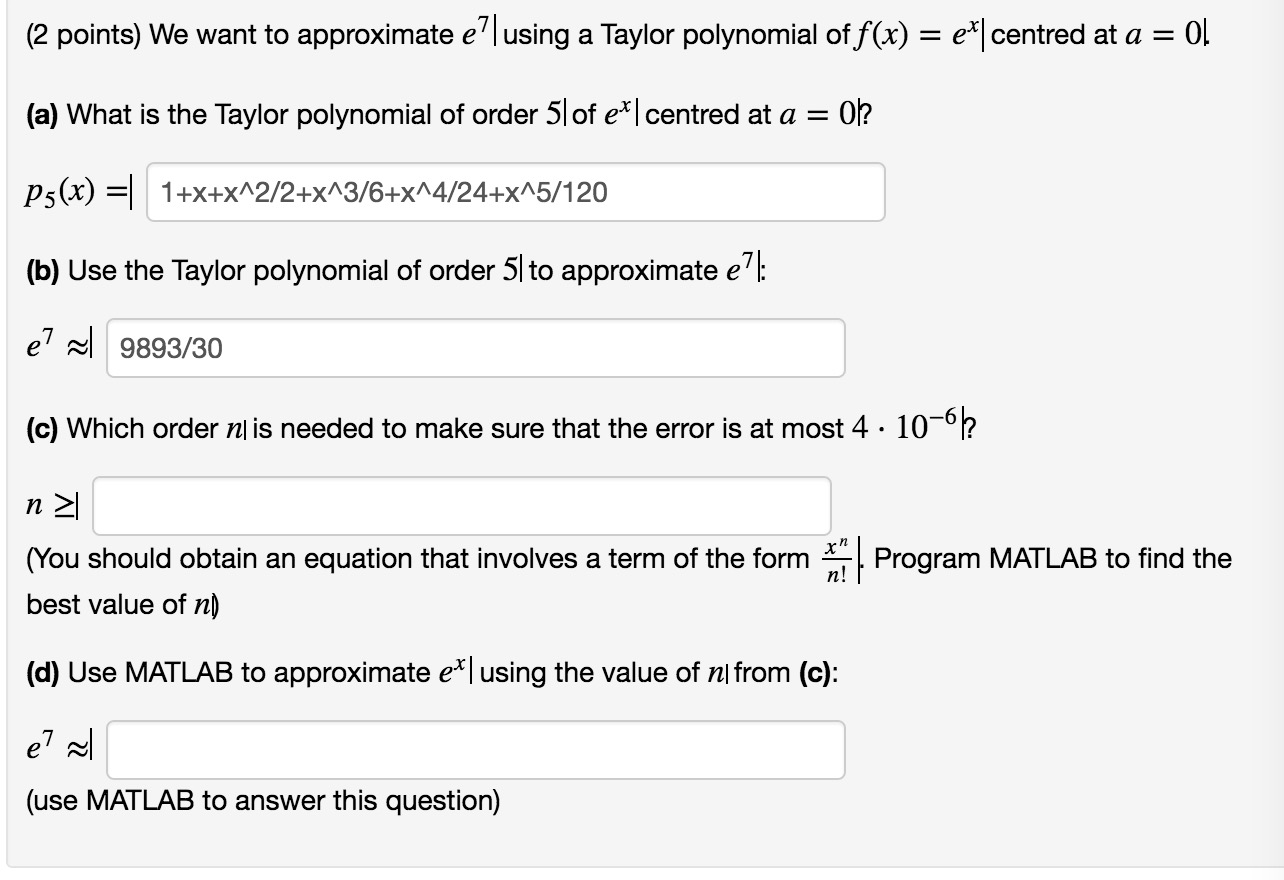Image resolution: width=1284 pixels, height=880 pixels.
Task: Click the bold (b) question label
Action: click(42, 269)
